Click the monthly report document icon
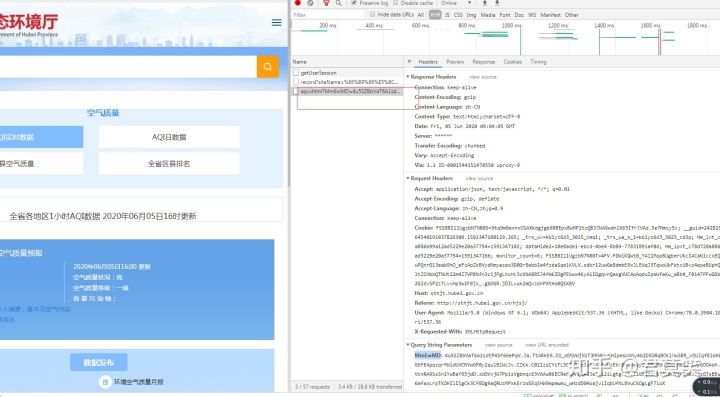720x397 pixels. point(105,382)
